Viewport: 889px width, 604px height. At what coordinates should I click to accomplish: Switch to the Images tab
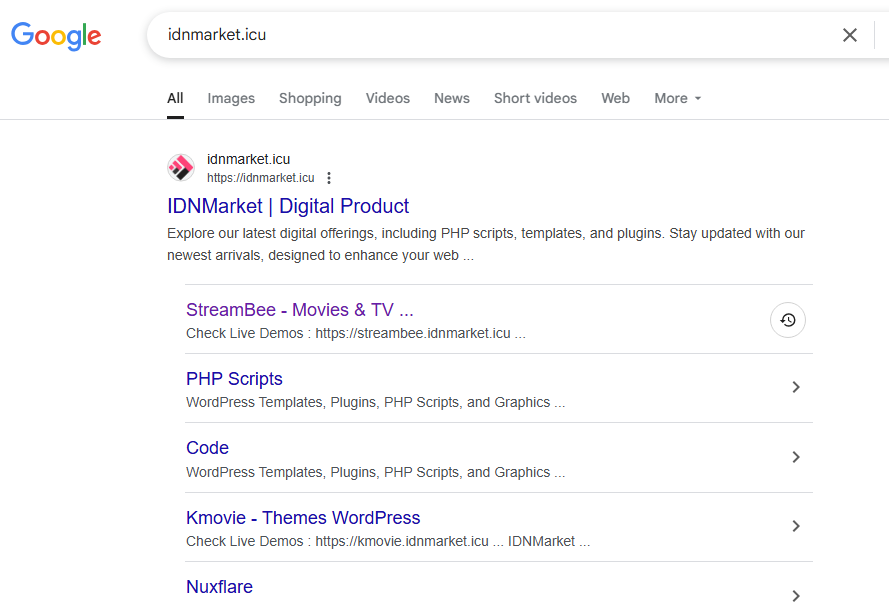coord(231,98)
